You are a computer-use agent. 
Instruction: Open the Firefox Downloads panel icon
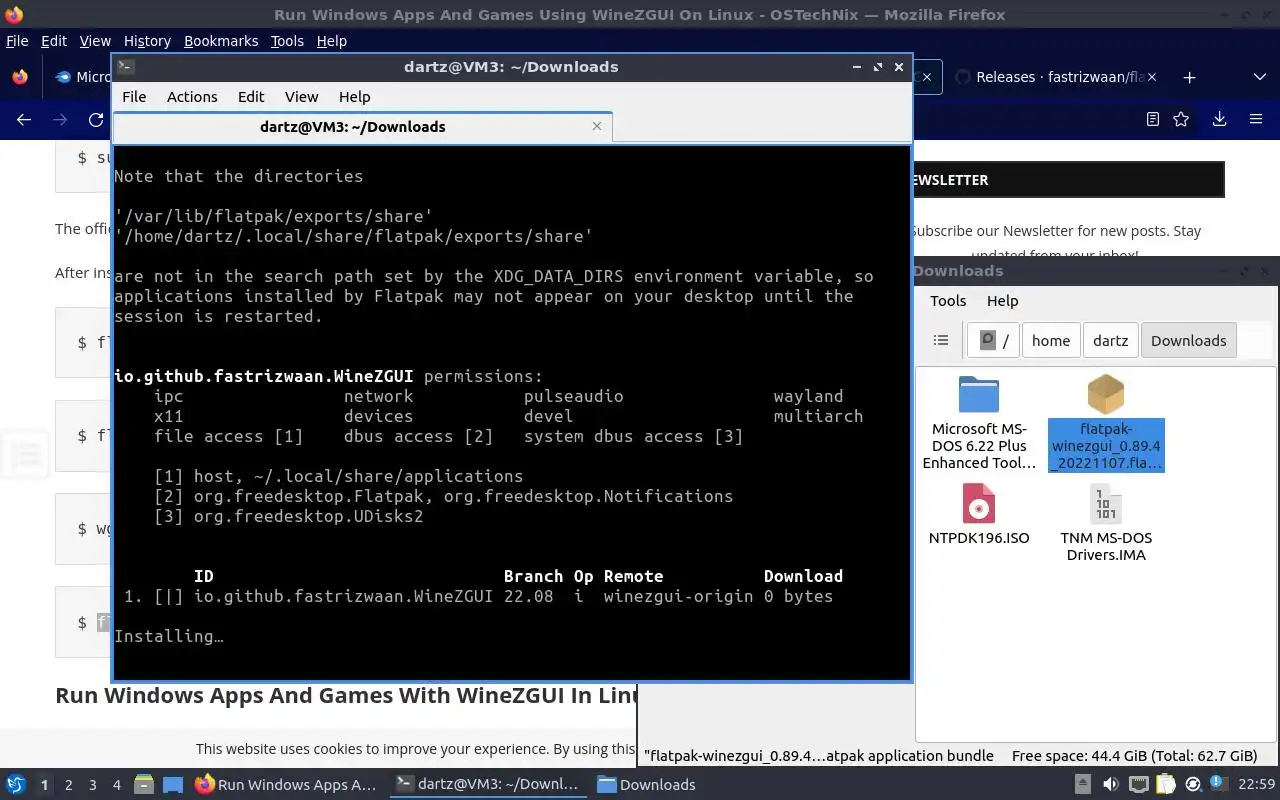pyautogui.click(x=1219, y=119)
